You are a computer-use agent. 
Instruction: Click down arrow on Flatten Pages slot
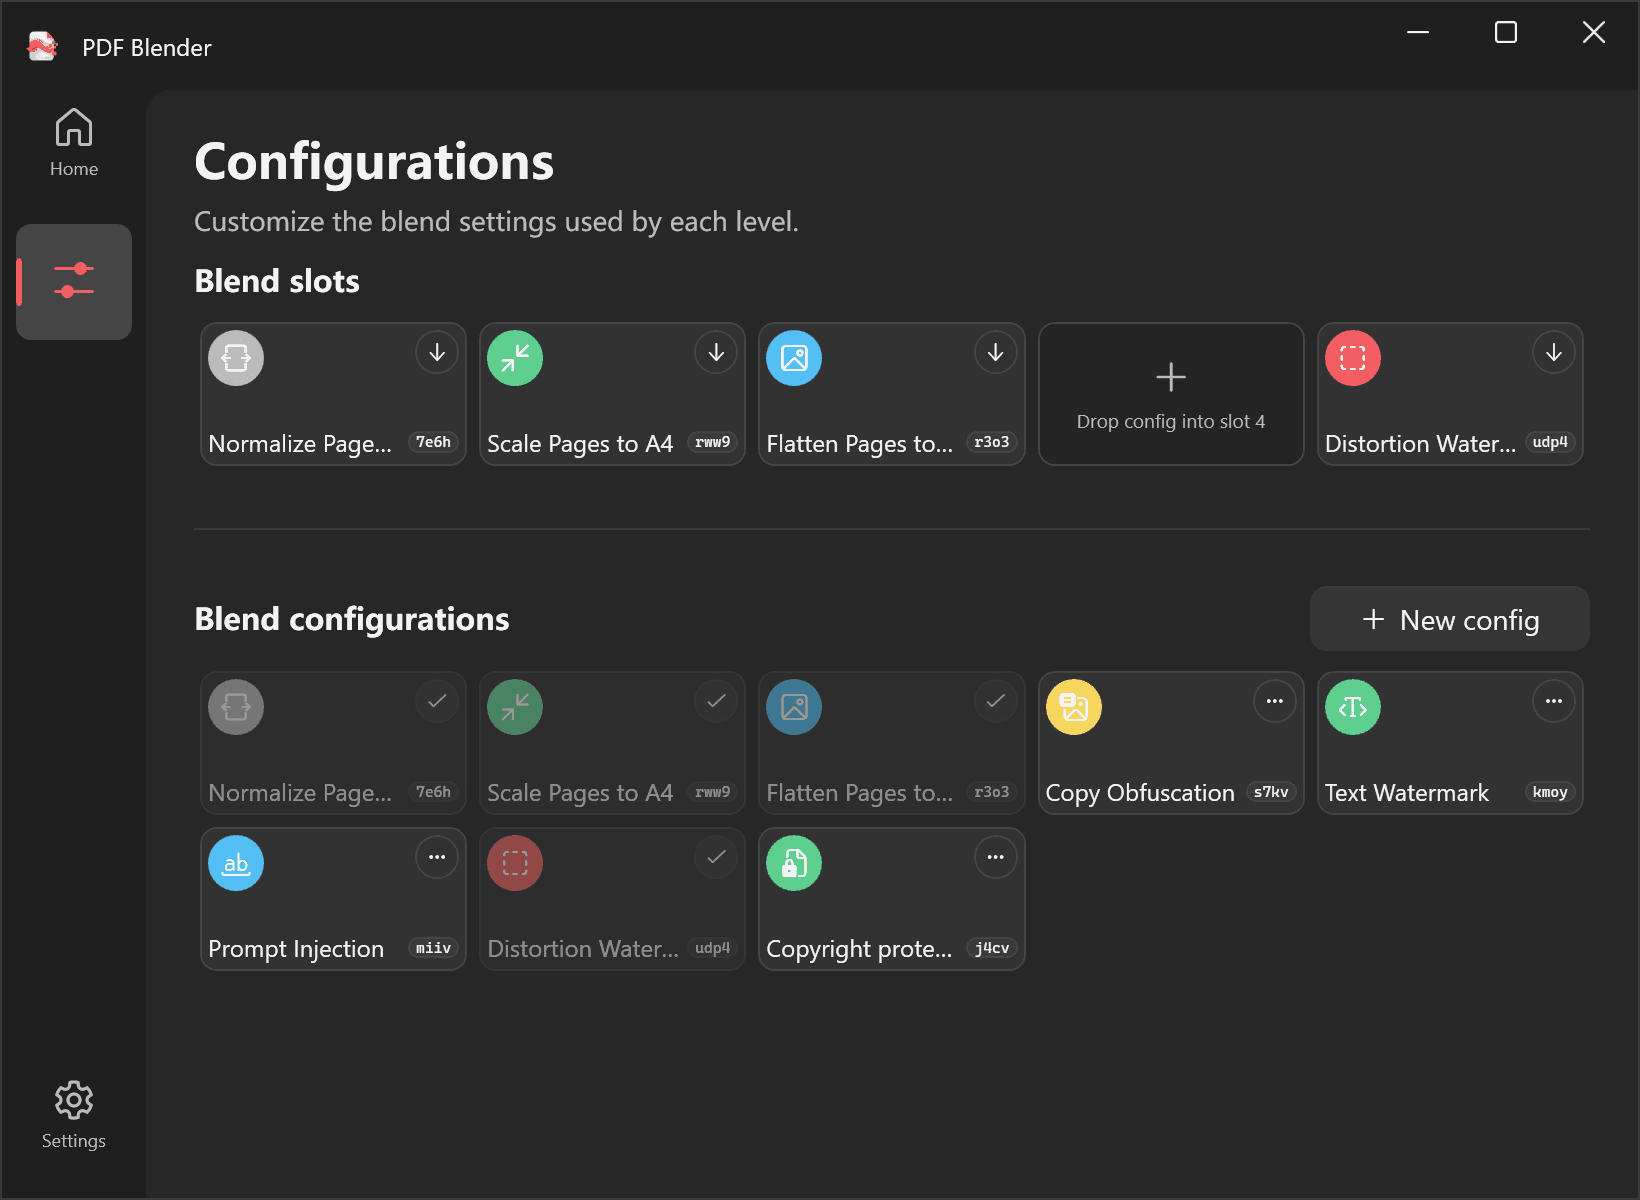coord(996,352)
